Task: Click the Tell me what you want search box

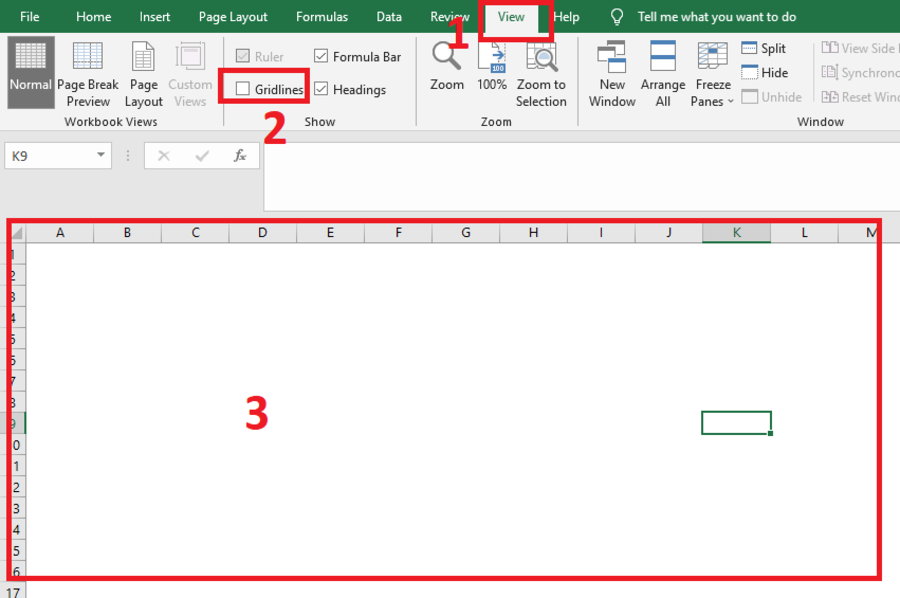Action: (x=716, y=17)
